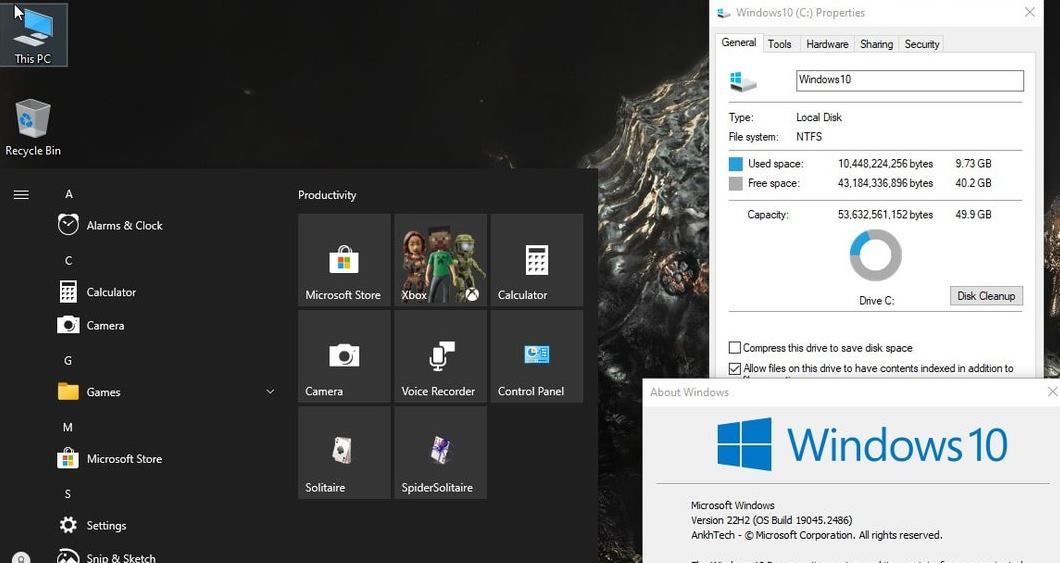Toggle Compress this drive checkbox
This screenshot has width=1060, height=563.
pos(735,347)
